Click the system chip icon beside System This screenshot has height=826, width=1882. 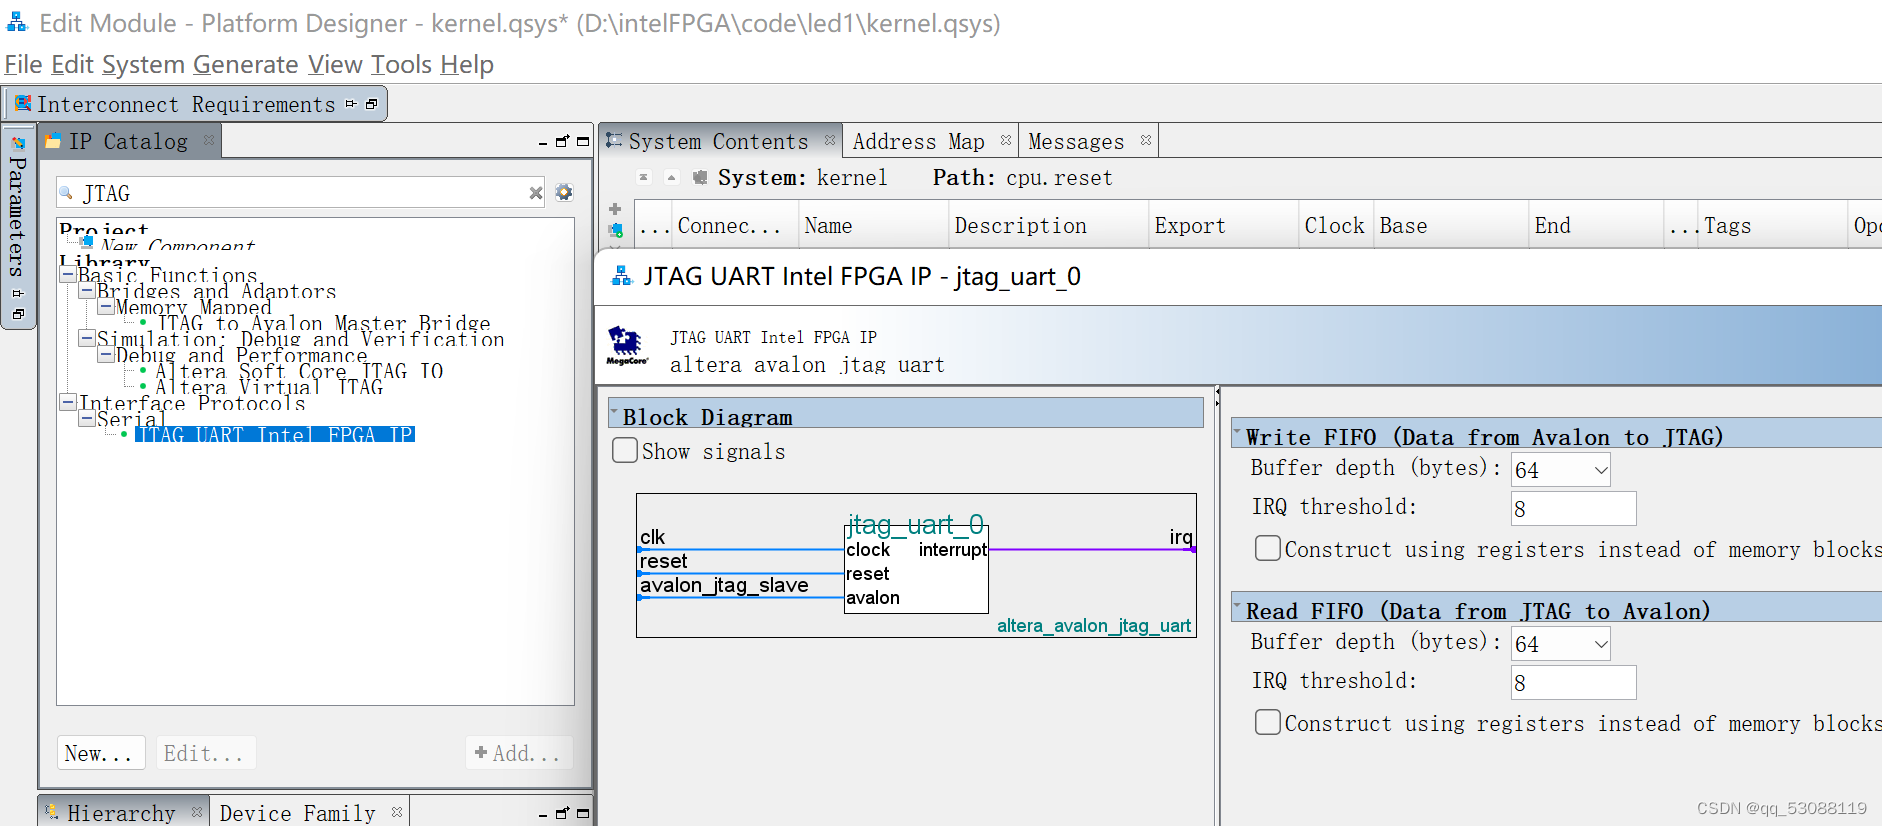coord(700,177)
